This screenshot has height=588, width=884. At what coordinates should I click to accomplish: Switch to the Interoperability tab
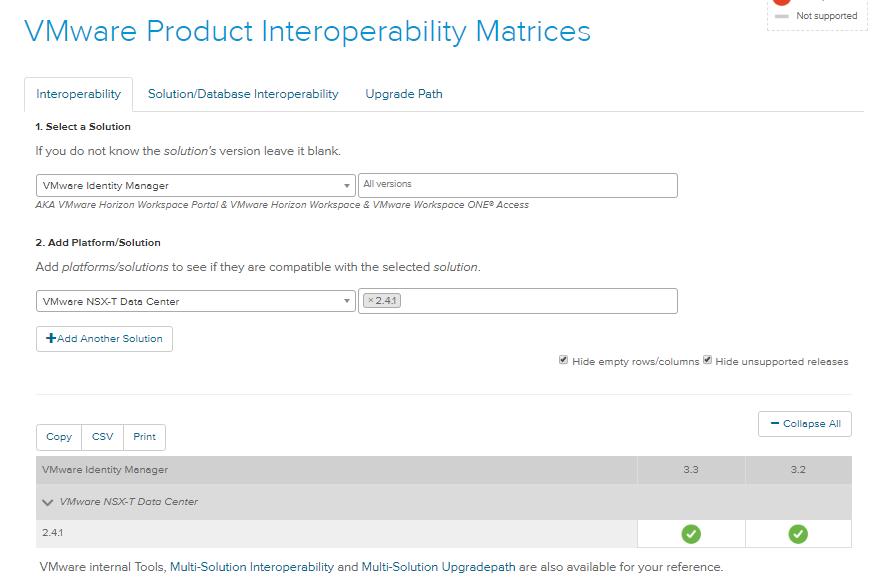click(x=78, y=94)
